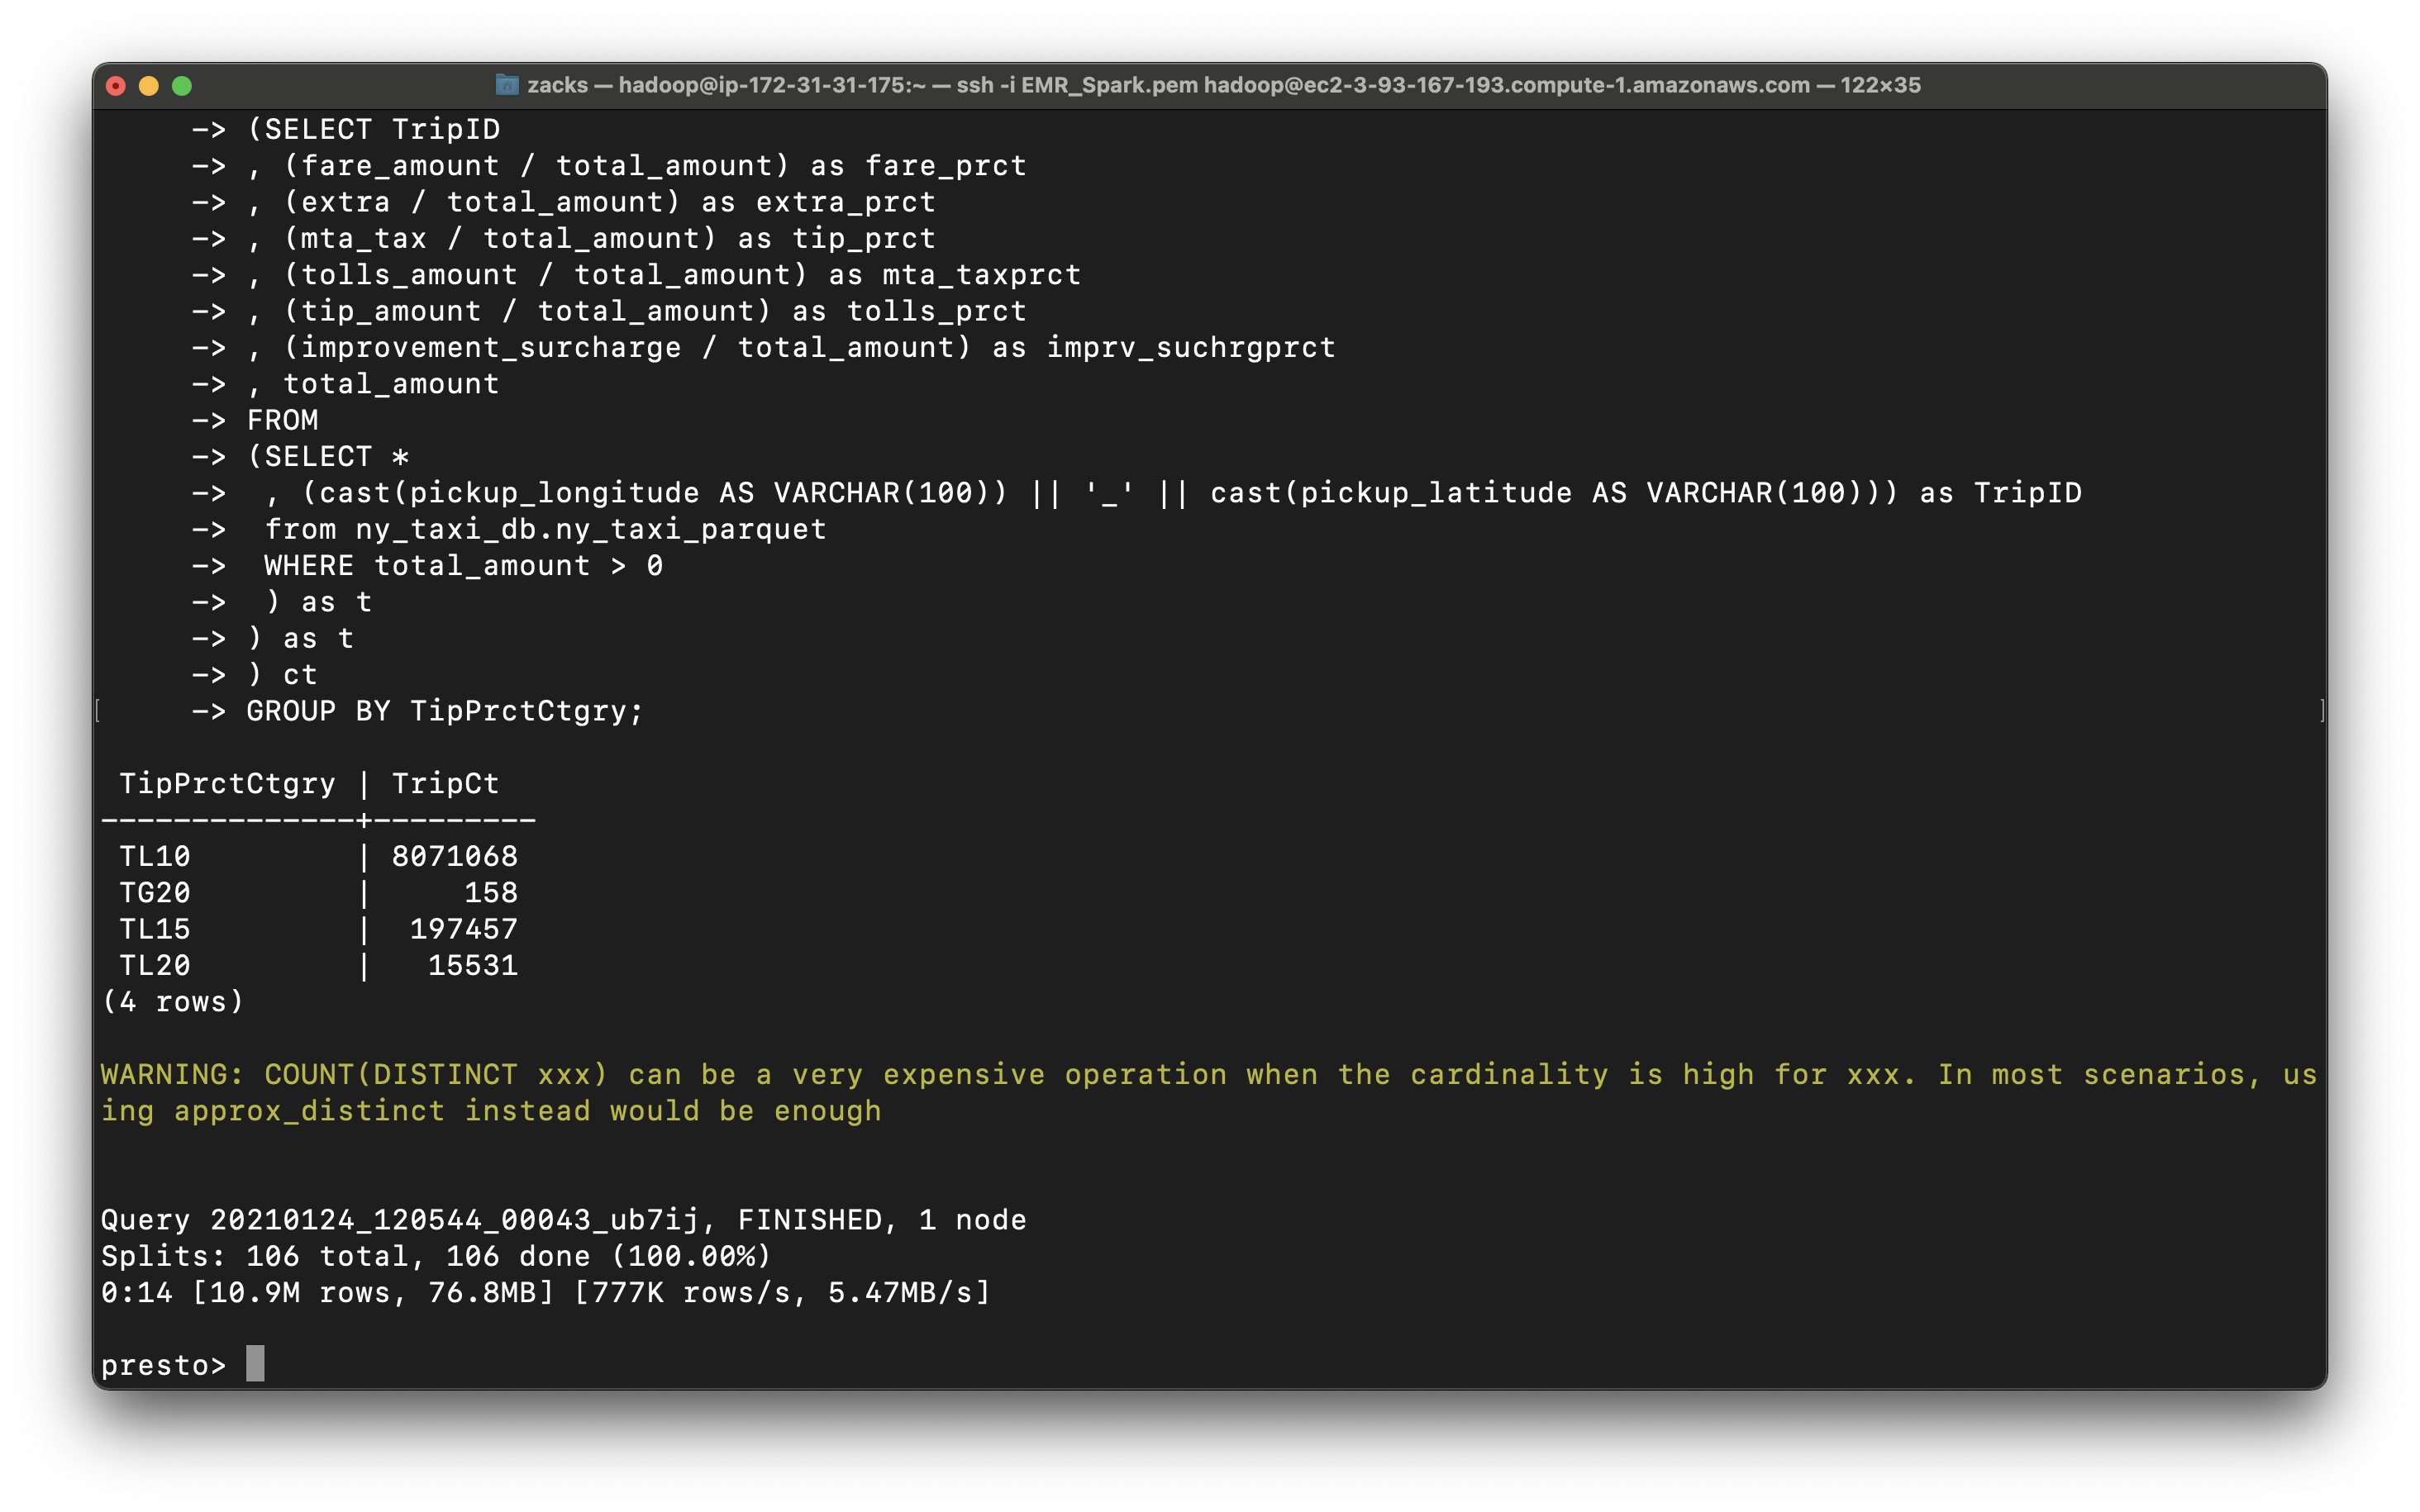
Task: Click the TipPrctCtgry column header
Action: (227, 784)
